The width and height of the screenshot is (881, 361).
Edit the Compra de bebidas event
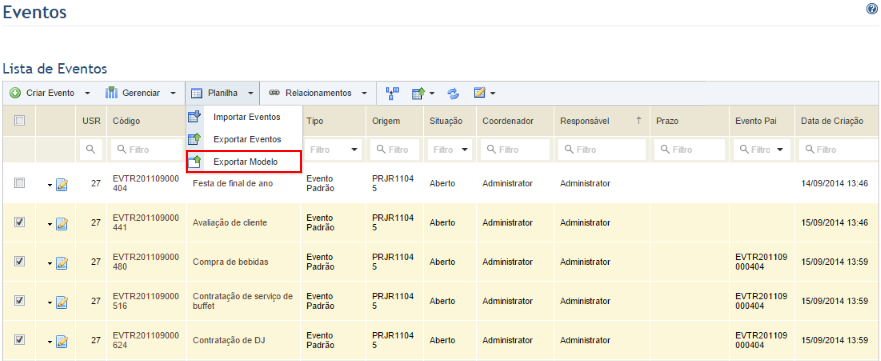click(x=62, y=262)
